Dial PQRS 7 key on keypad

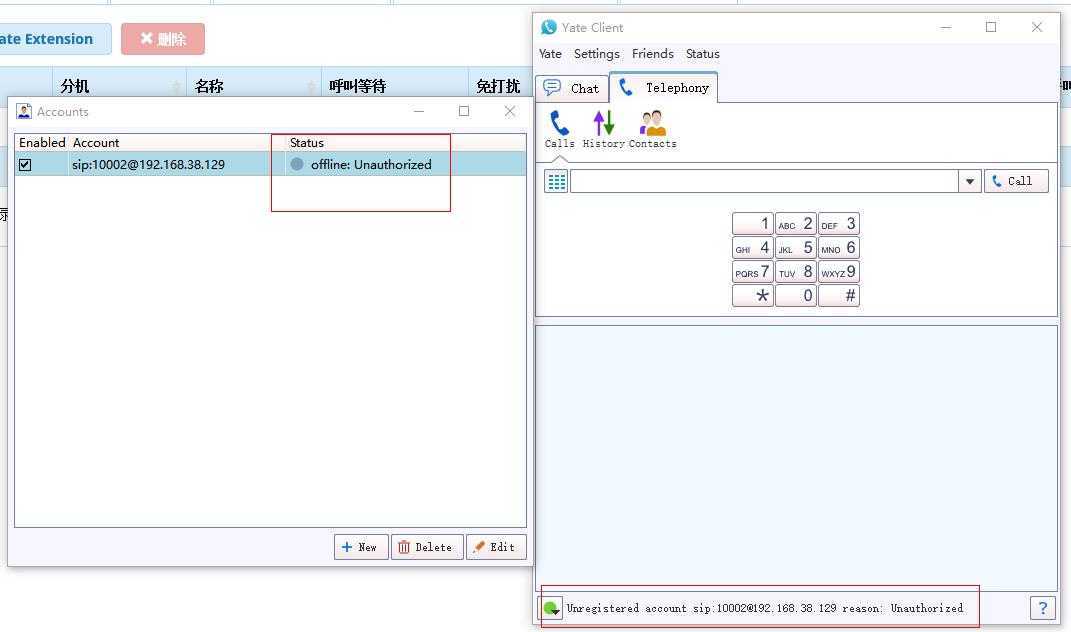coord(753,272)
